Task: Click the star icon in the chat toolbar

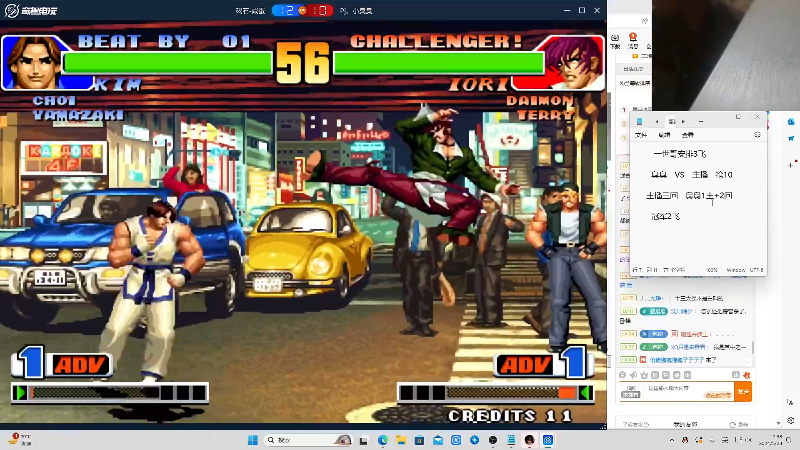Action: [644, 375]
